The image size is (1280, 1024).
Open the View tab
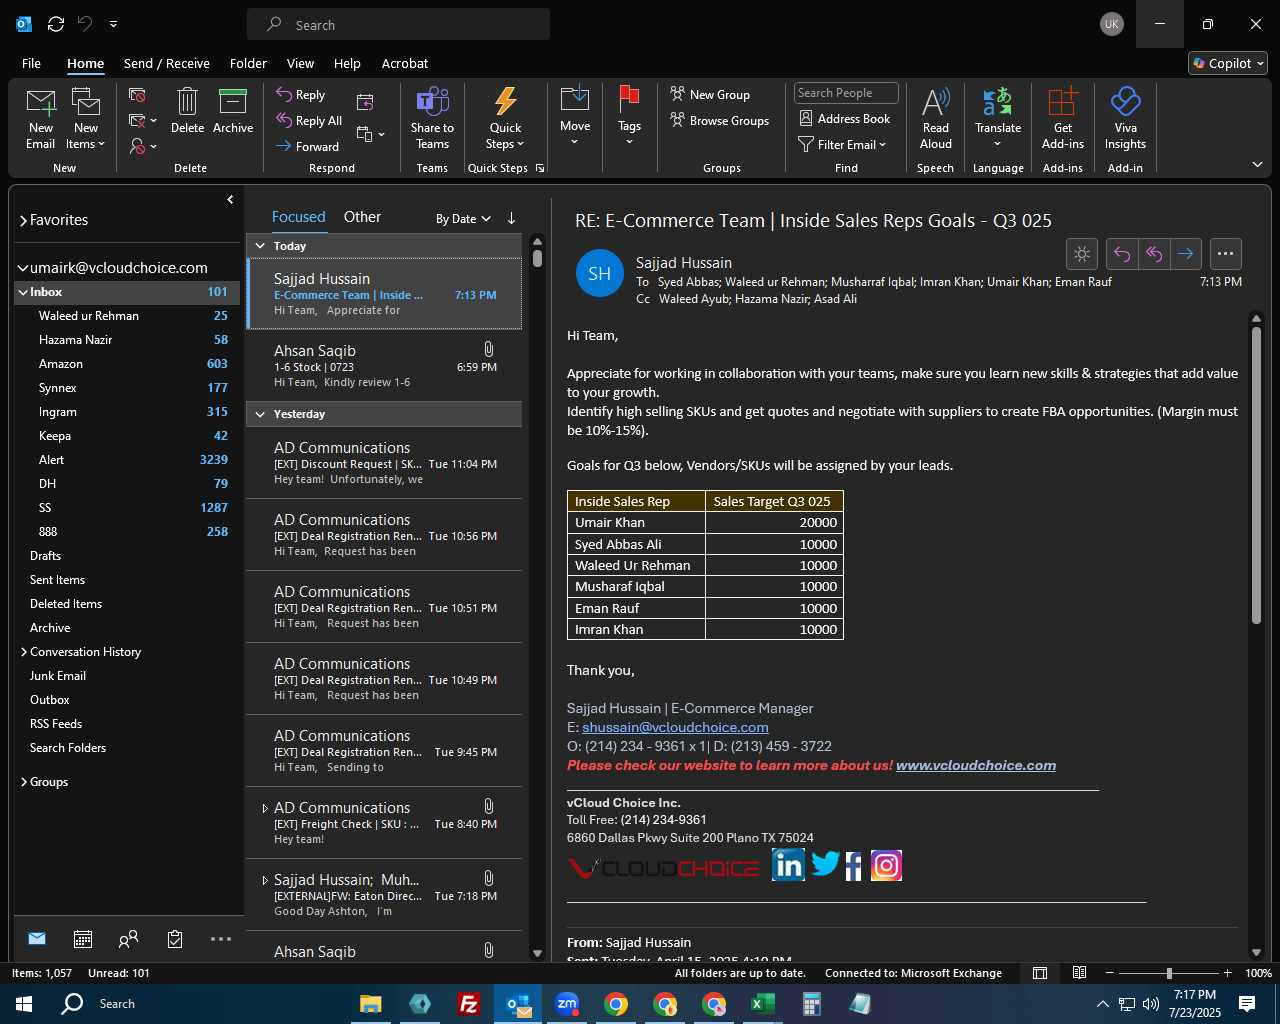click(x=300, y=63)
